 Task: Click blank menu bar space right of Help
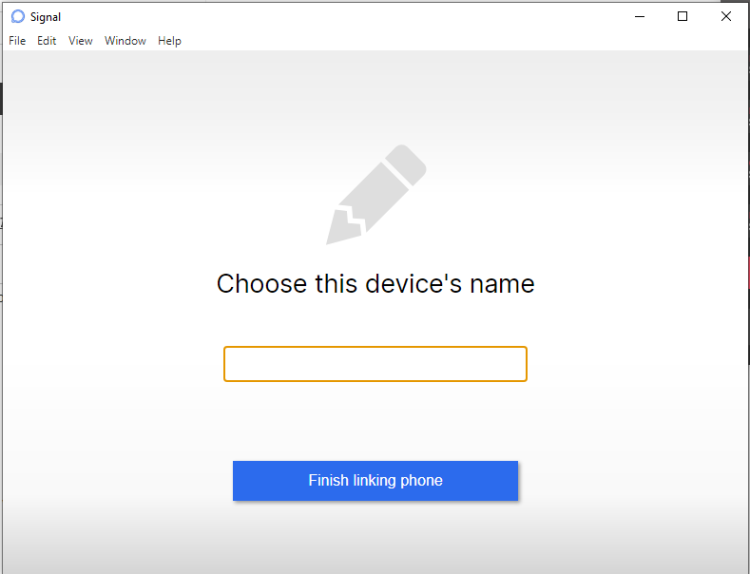(x=450, y=41)
